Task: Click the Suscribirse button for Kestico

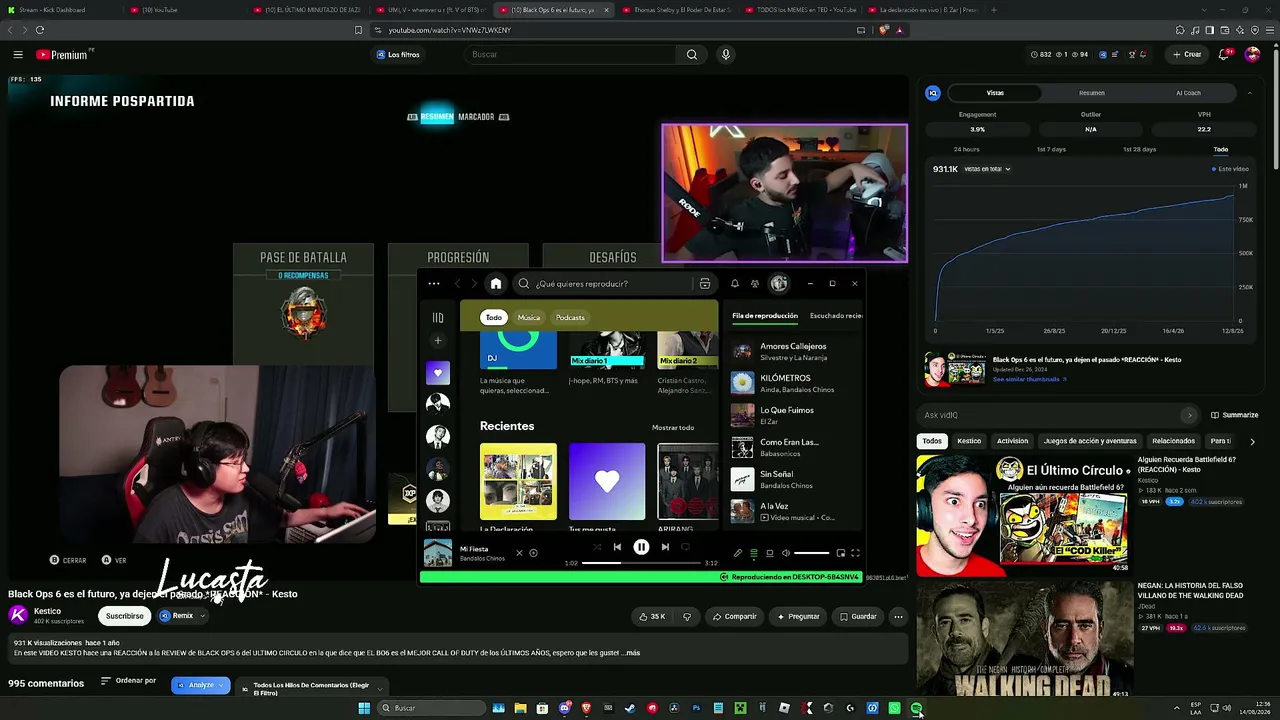Action: 125,616
